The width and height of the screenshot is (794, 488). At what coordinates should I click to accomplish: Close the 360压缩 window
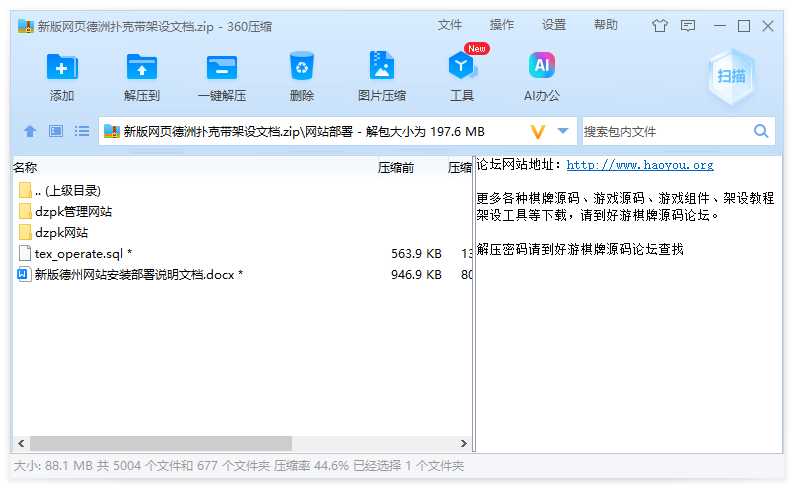tap(768, 25)
